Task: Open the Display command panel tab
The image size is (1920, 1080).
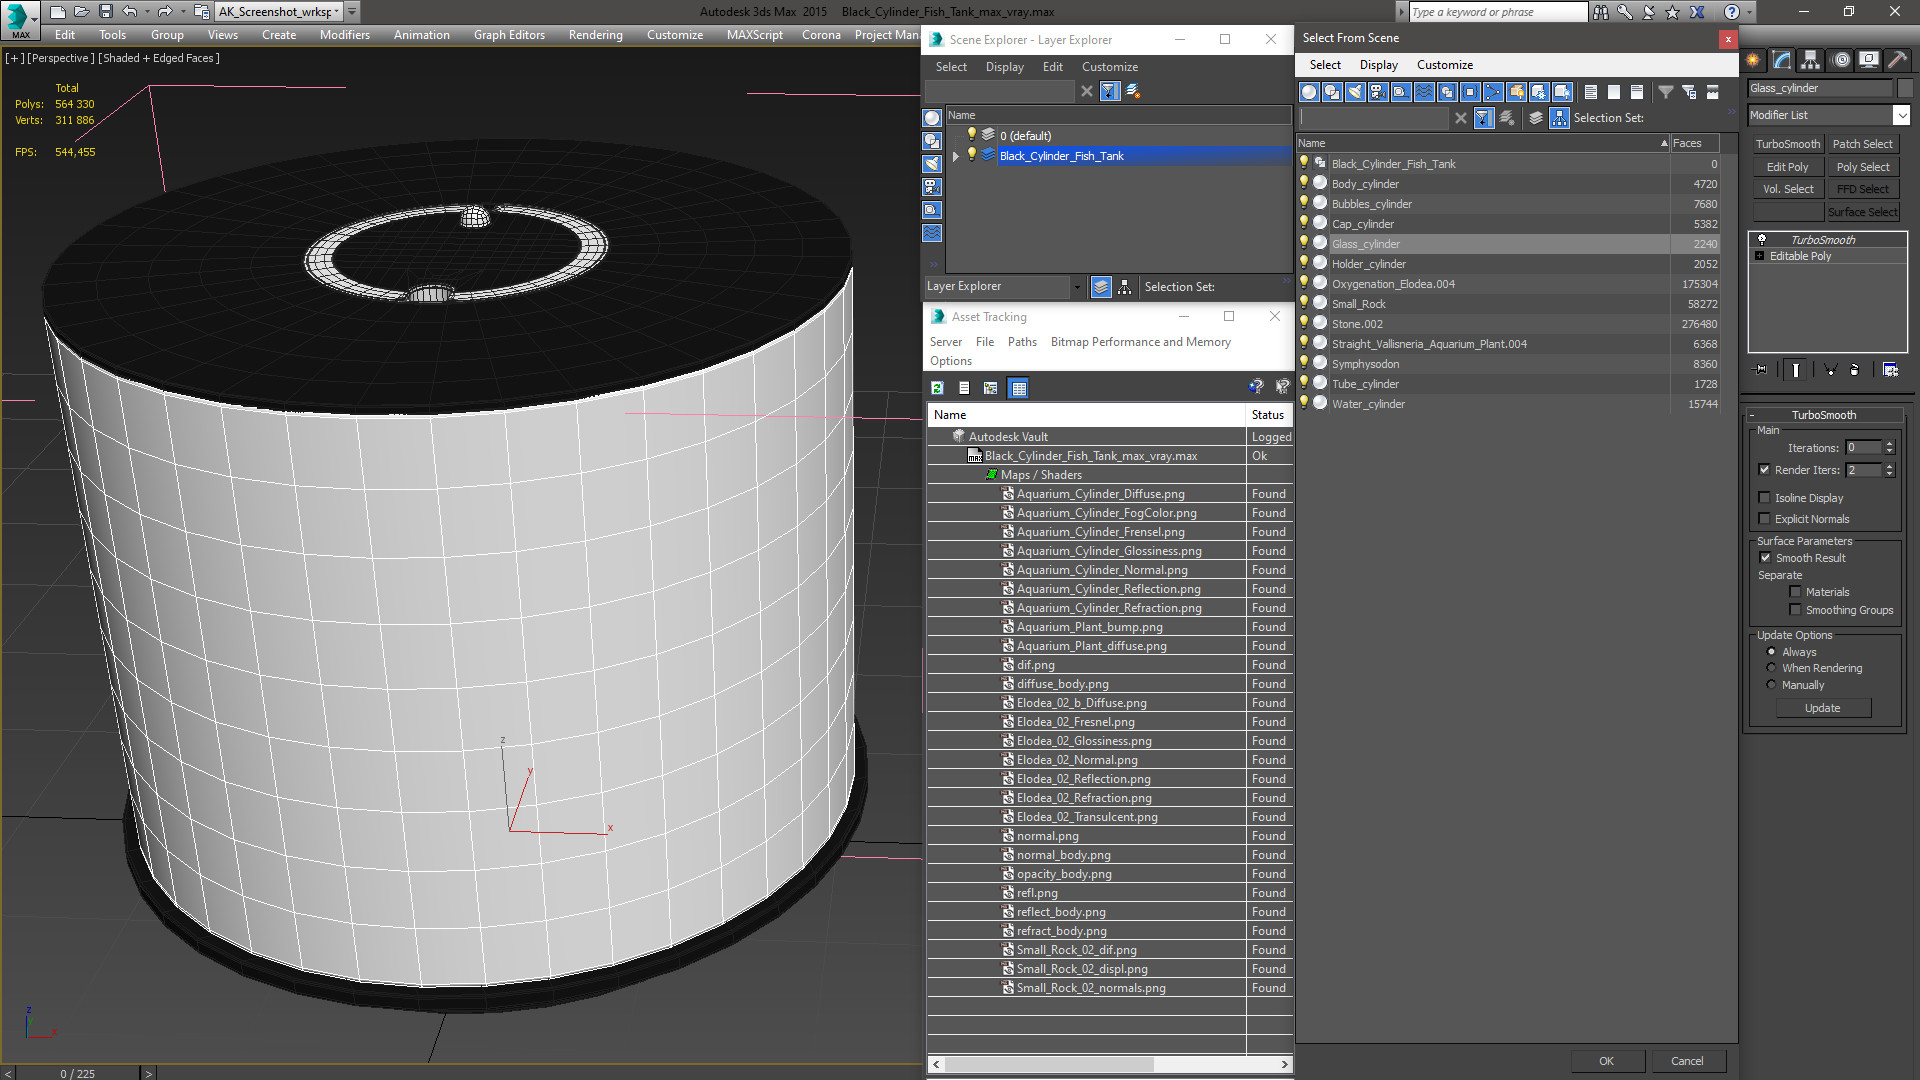Action: point(1869,60)
